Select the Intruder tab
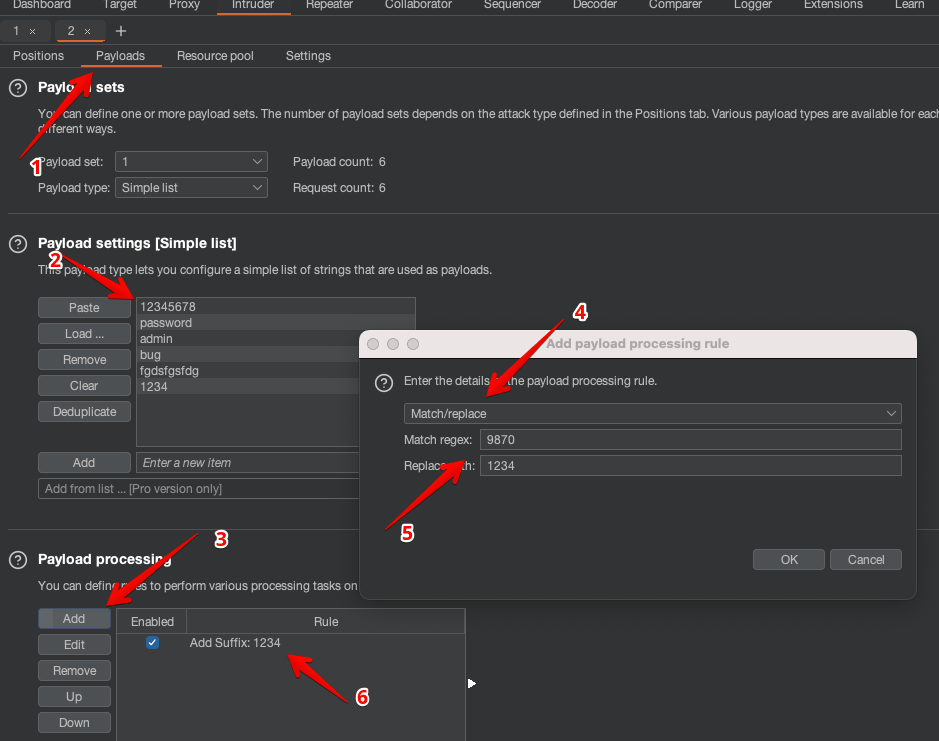This screenshot has height=741, width=939. click(253, 5)
